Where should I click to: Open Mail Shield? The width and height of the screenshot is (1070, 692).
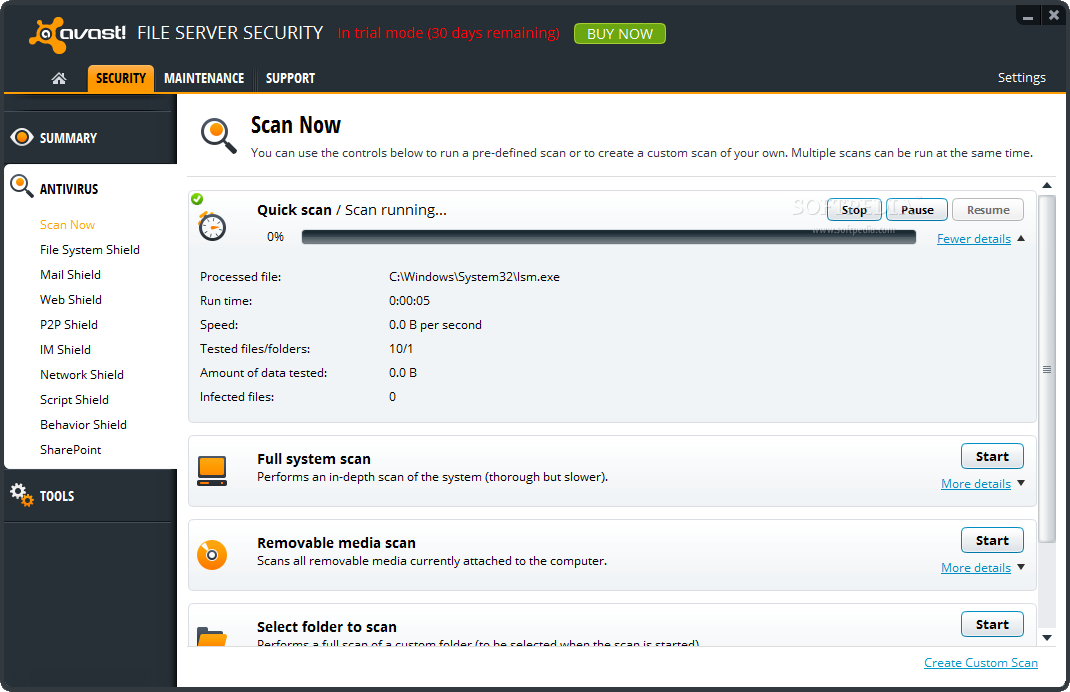tap(70, 274)
